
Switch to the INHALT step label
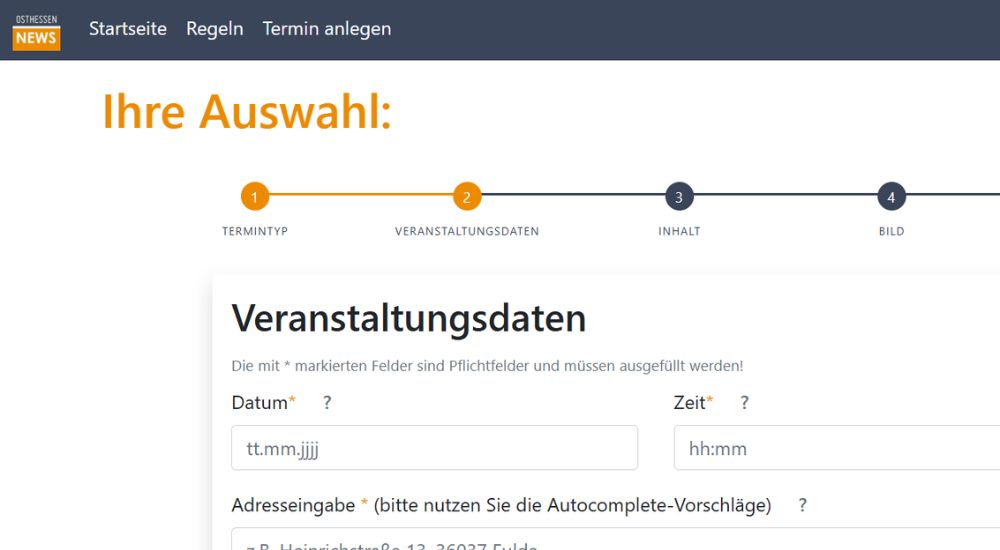tap(679, 231)
